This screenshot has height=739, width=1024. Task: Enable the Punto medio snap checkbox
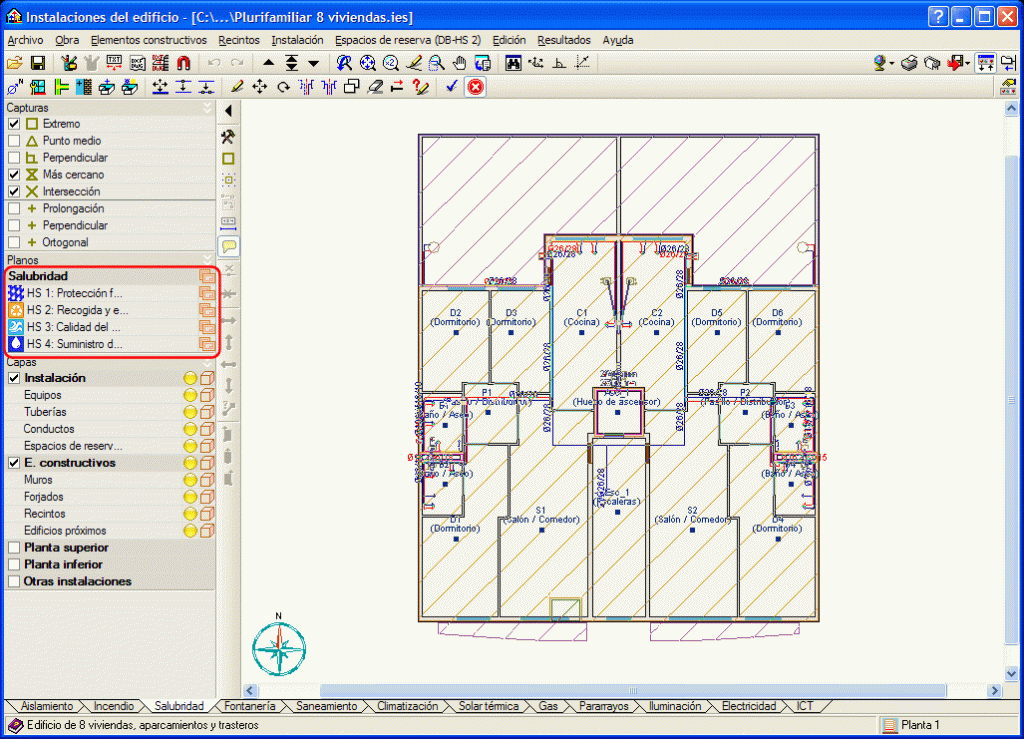(14, 141)
